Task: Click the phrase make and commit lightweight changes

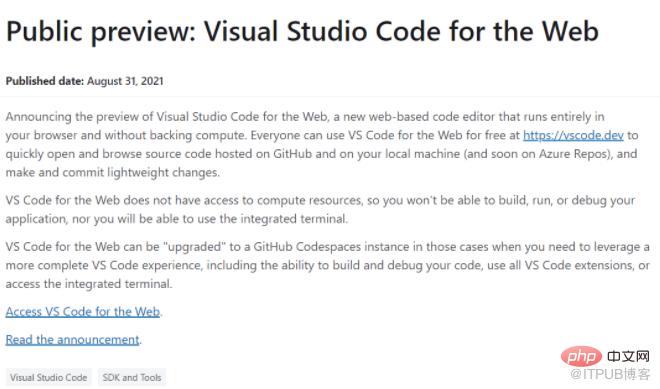Action: tap(112, 172)
